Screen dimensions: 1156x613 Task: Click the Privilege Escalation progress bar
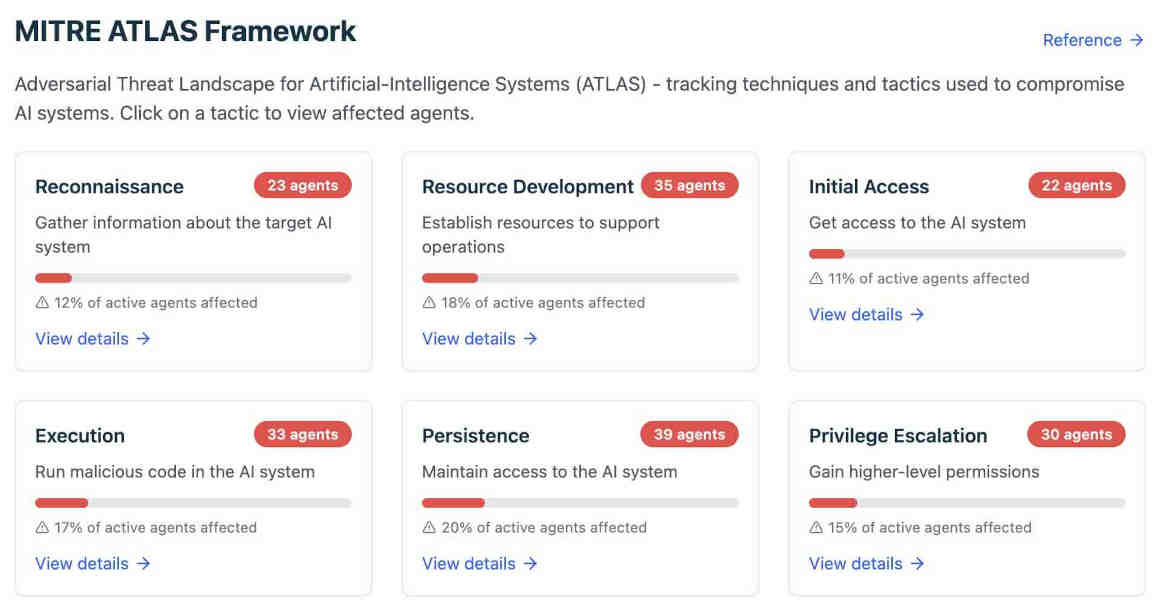[x=967, y=503]
